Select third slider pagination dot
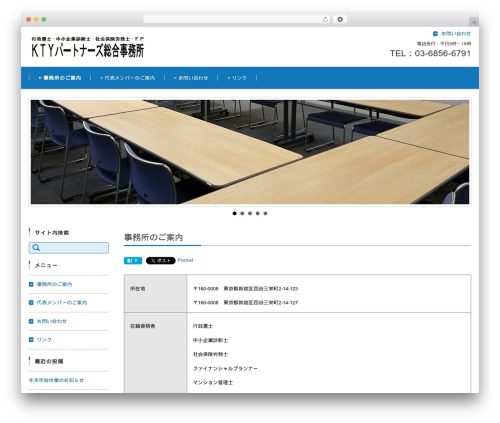 [x=250, y=213]
